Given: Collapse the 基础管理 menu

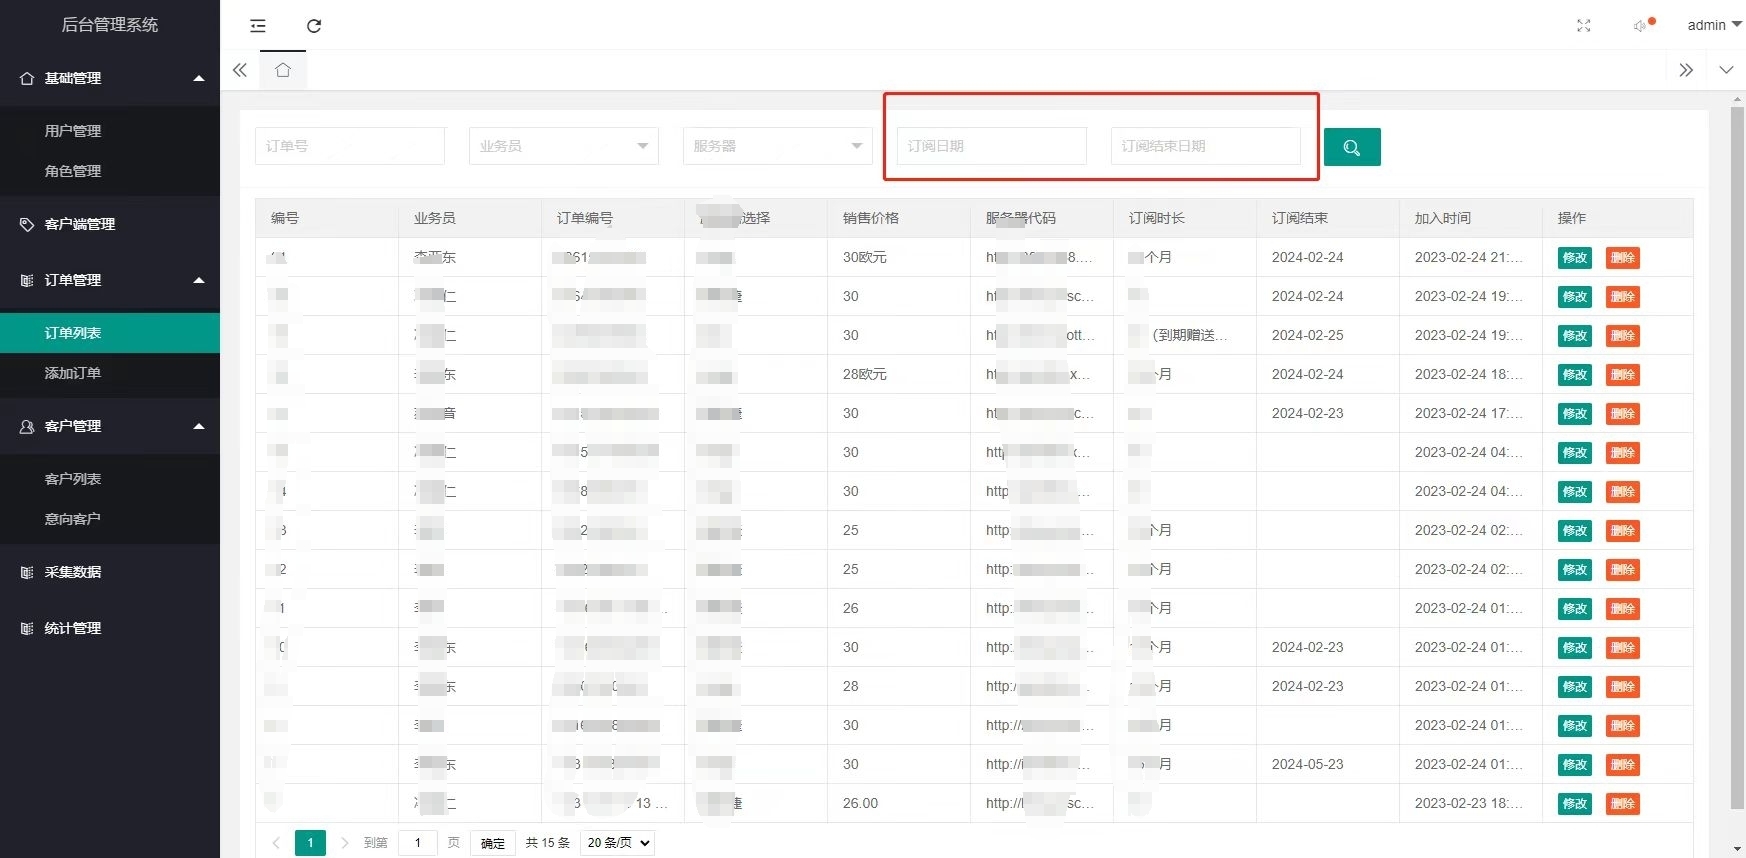Looking at the screenshot, I should (110, 78).
